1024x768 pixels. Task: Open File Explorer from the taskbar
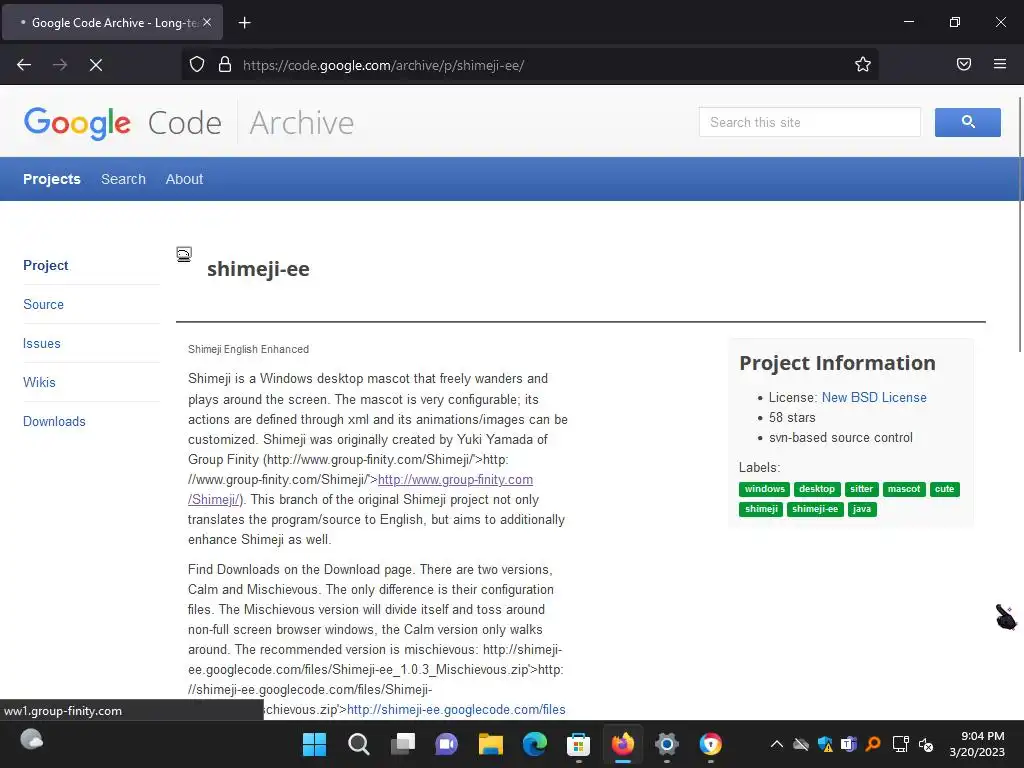pyautogui.click(x=490, y=744)
